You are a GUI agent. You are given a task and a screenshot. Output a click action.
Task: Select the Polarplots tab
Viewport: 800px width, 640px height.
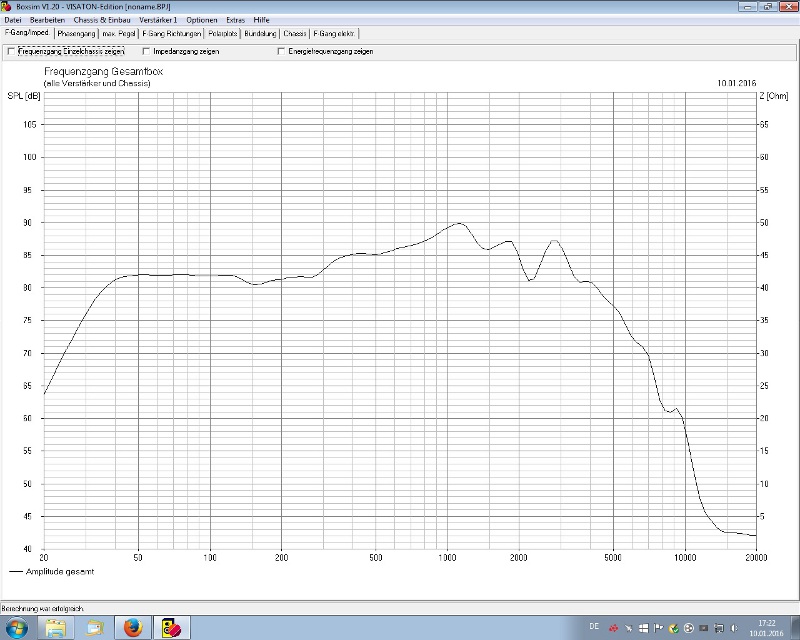222,33
